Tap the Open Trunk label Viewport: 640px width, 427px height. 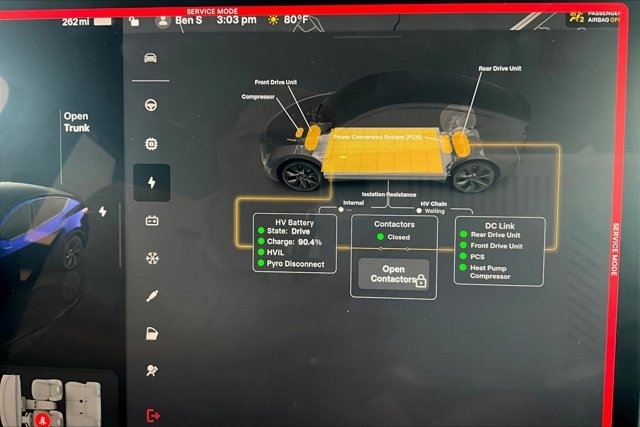[76, 122]
